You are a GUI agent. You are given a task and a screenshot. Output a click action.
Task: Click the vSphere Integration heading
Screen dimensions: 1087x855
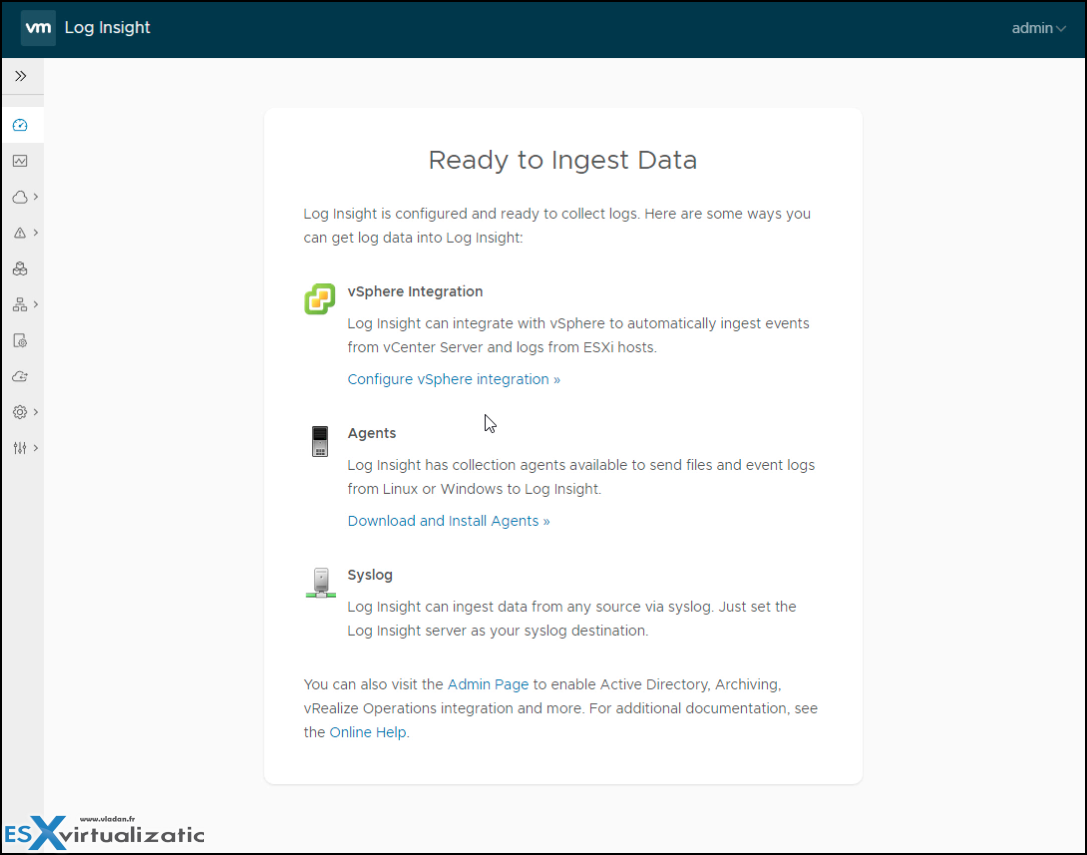415,292
